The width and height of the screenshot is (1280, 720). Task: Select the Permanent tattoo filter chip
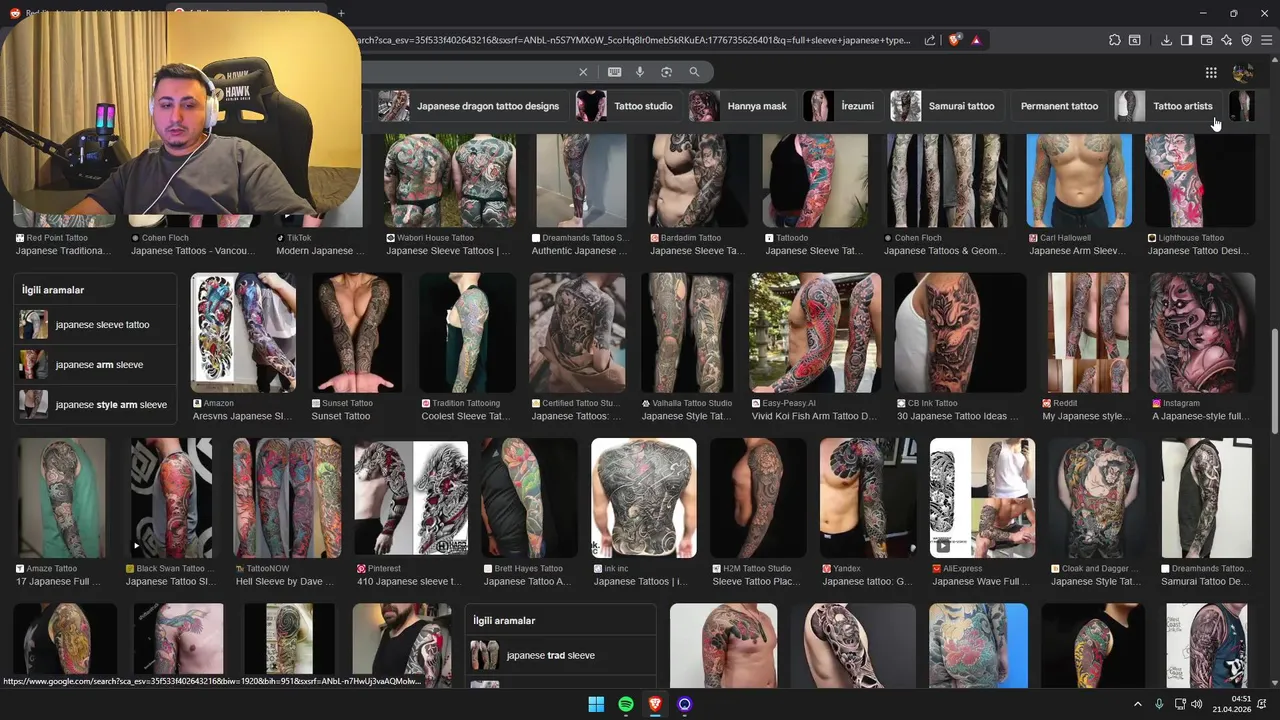(1059, 106)
